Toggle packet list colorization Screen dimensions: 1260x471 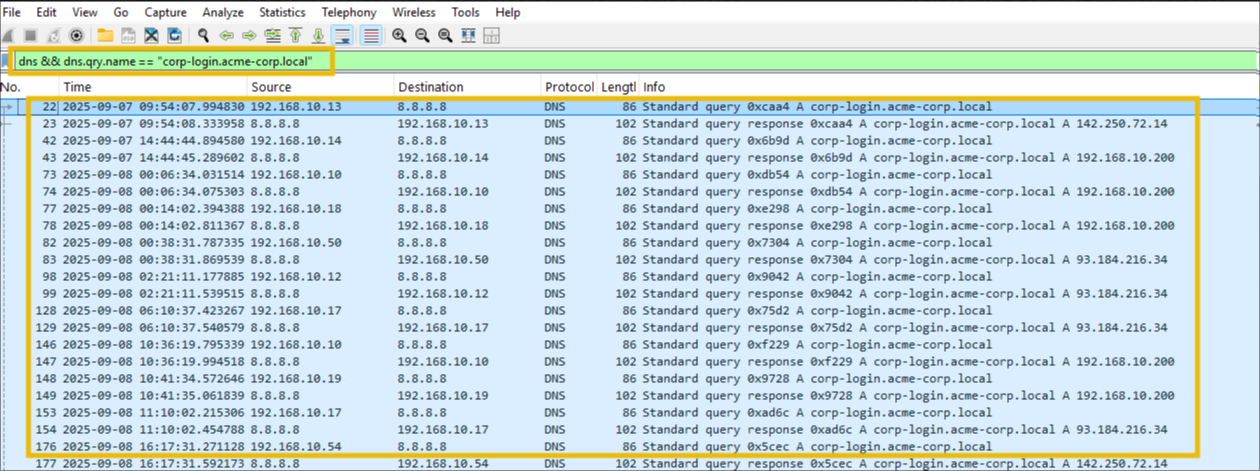[x=371, y=36]
